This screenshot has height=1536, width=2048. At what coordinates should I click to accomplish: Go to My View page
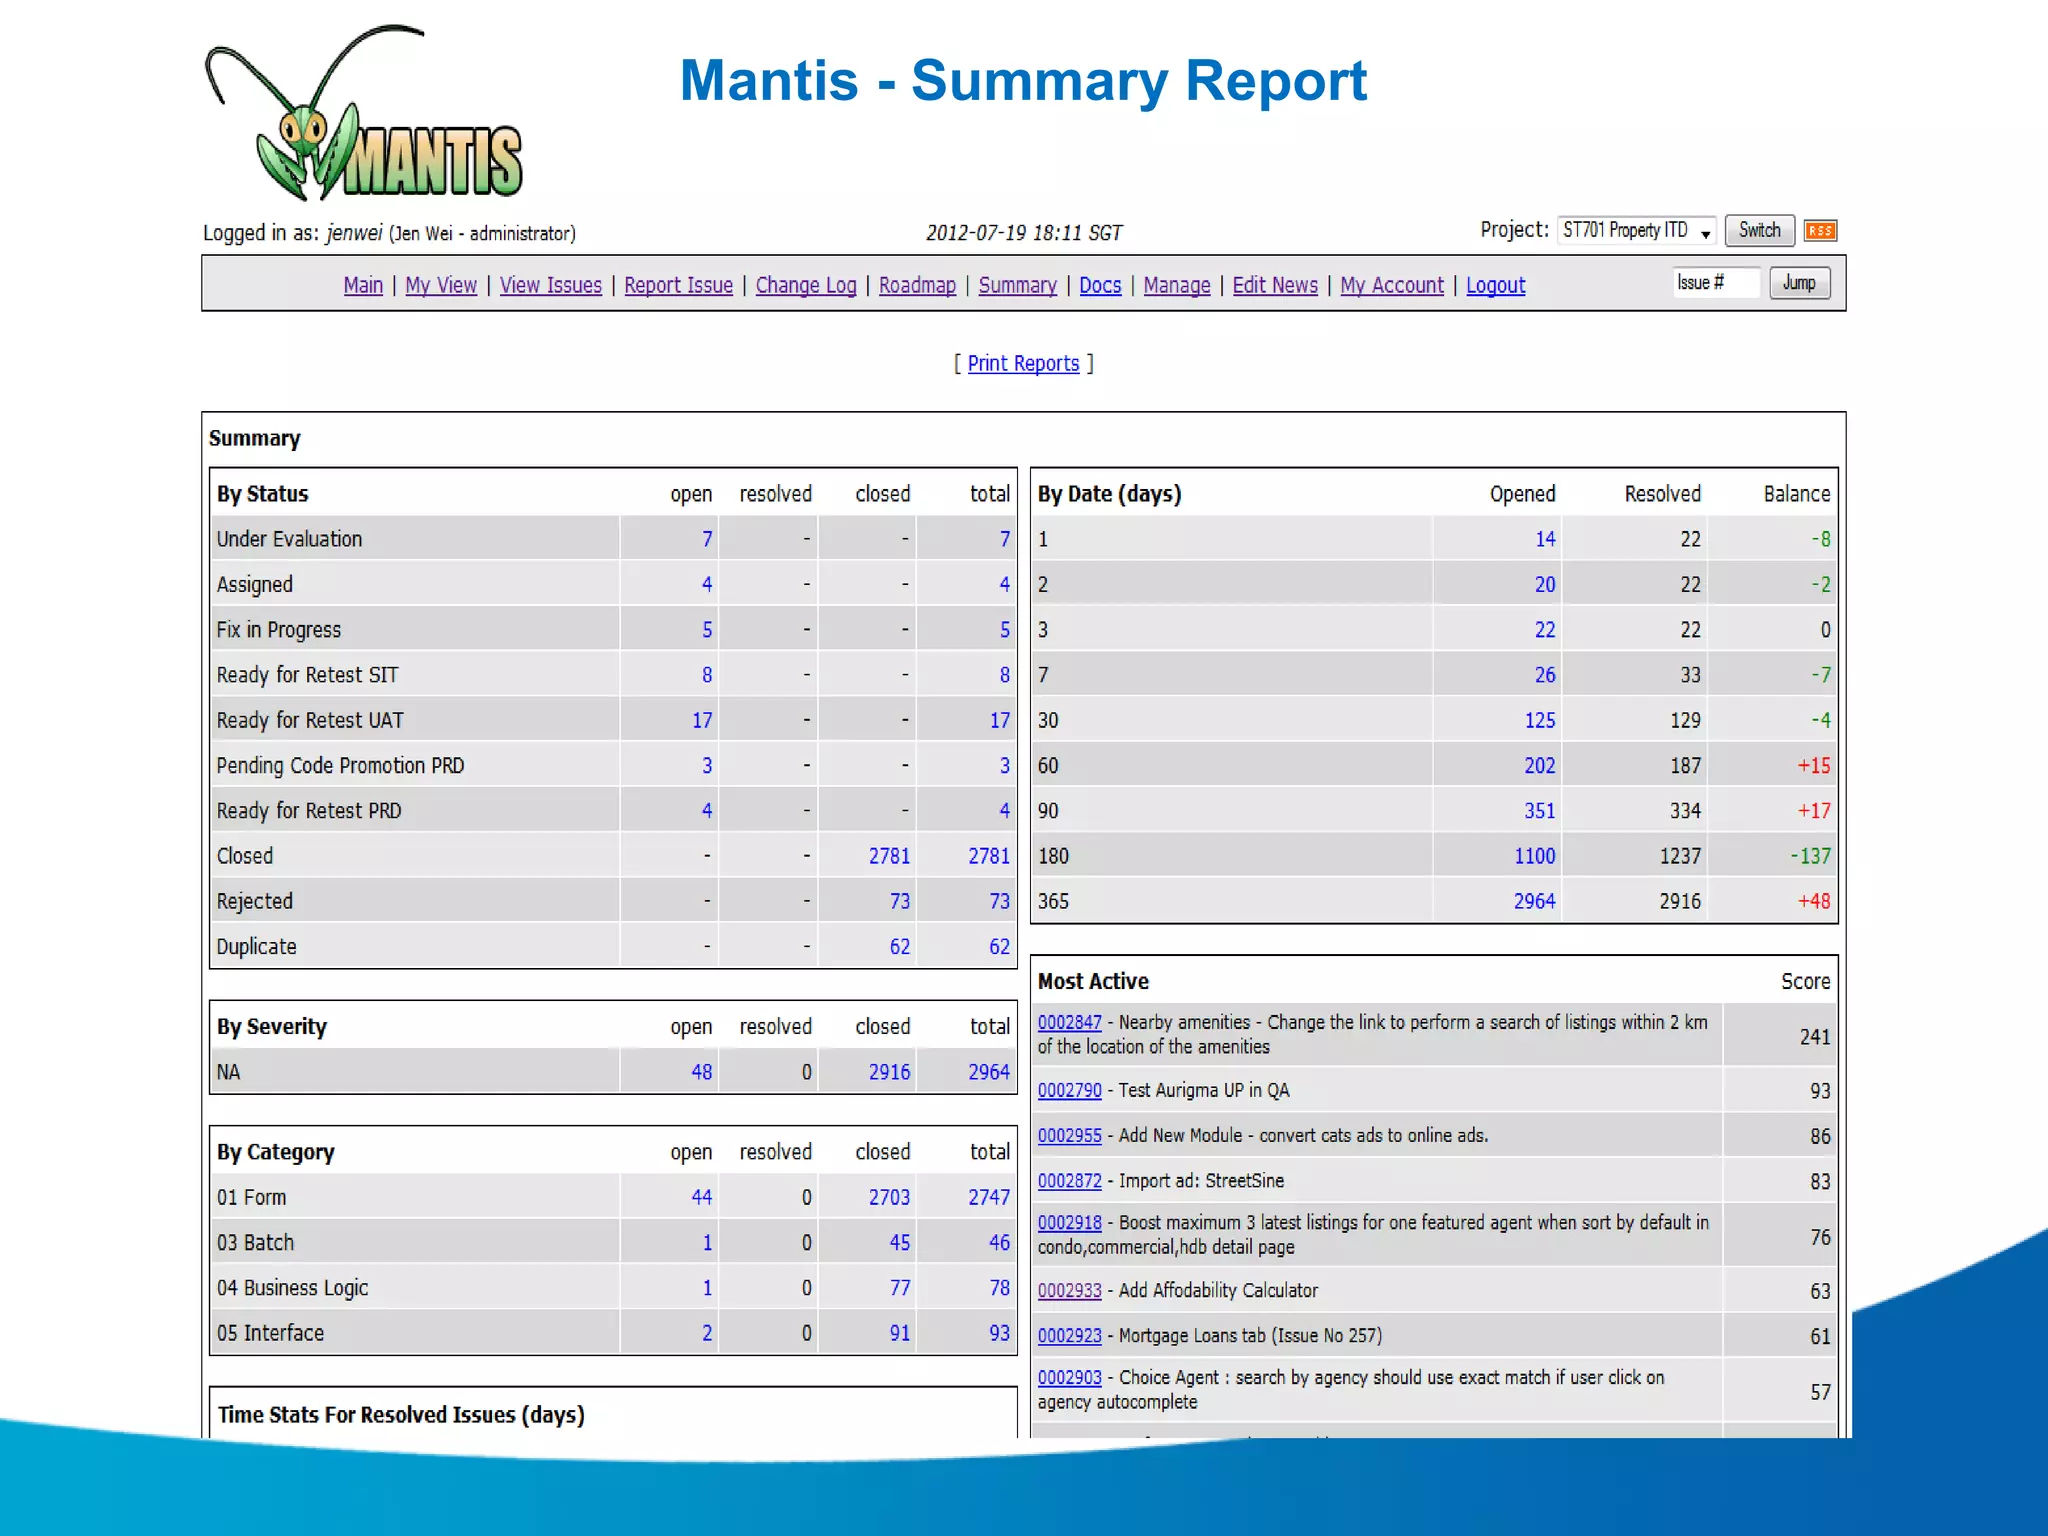(441, 285)
